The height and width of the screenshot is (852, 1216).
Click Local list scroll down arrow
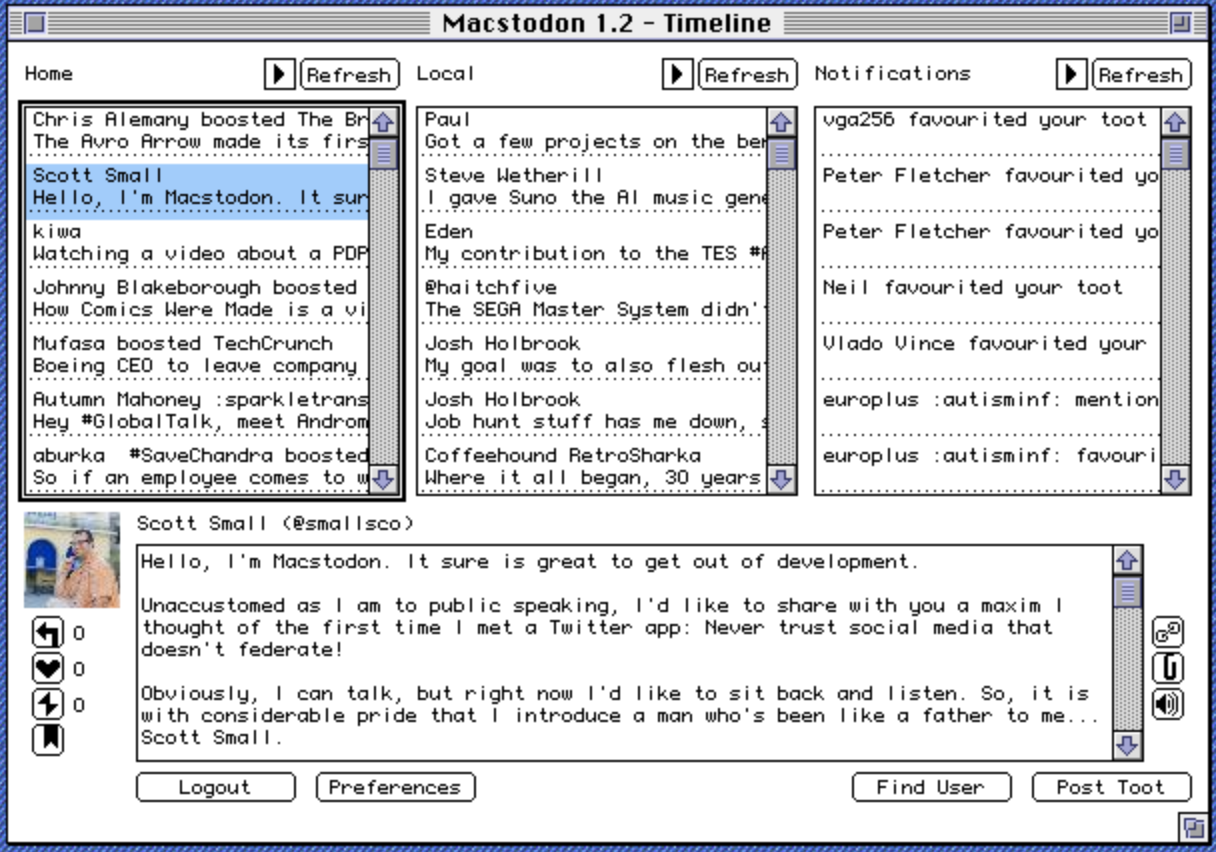781,479
